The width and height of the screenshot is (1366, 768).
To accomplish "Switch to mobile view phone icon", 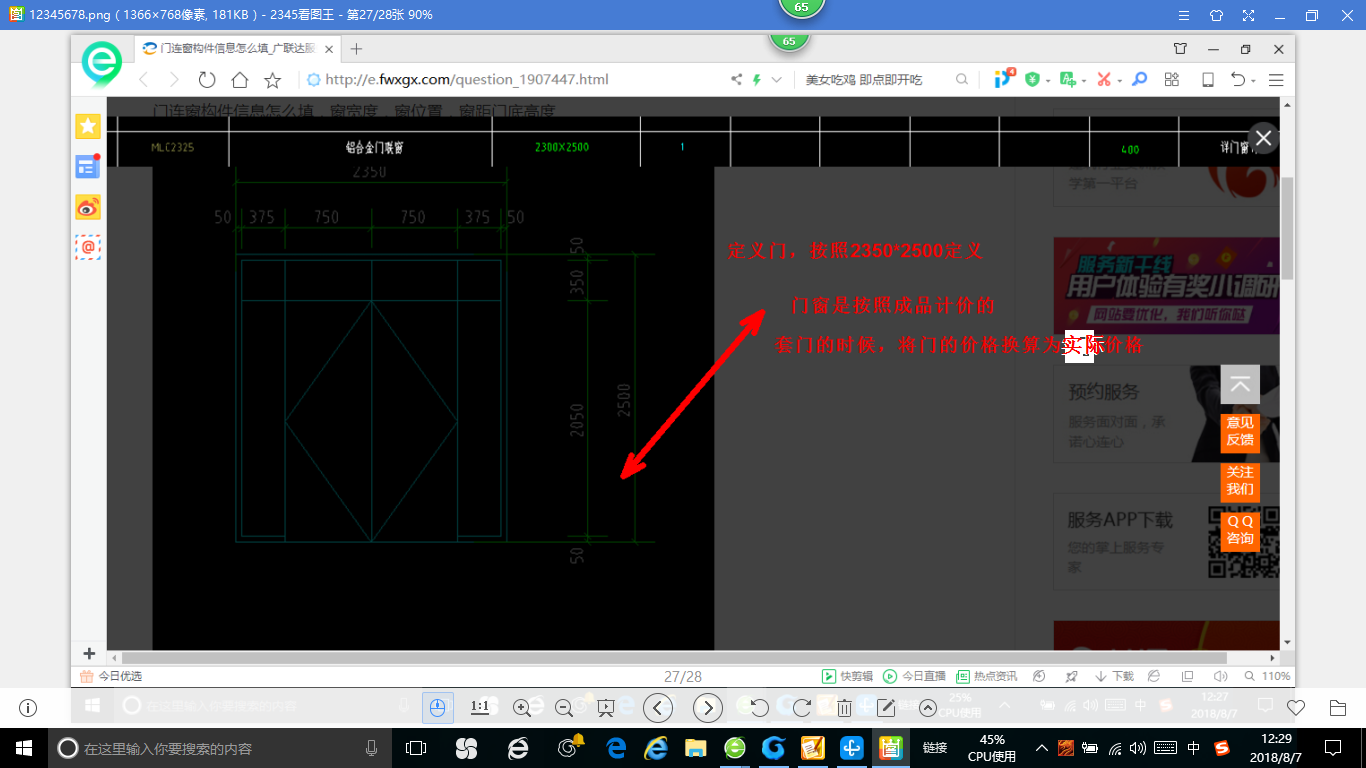I will (x=1207, y=80).
